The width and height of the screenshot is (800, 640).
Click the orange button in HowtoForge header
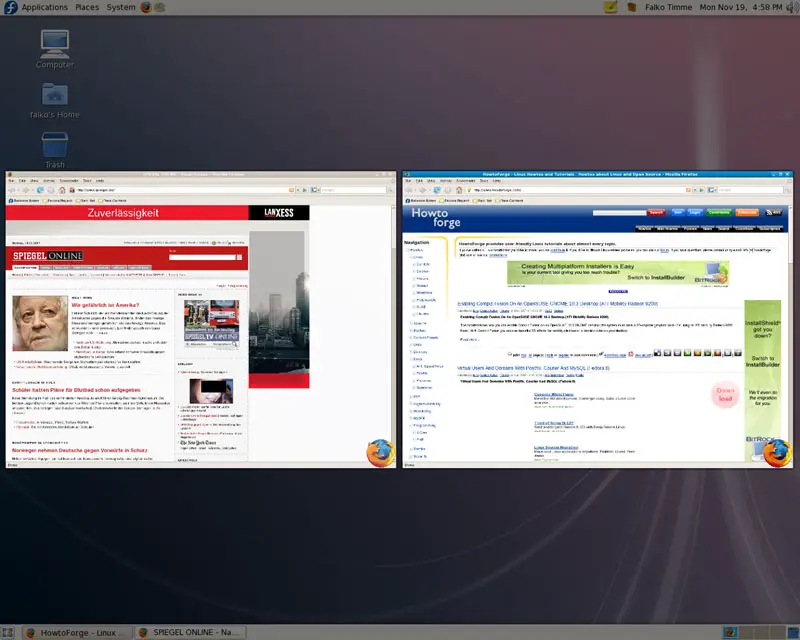(747, 212)
